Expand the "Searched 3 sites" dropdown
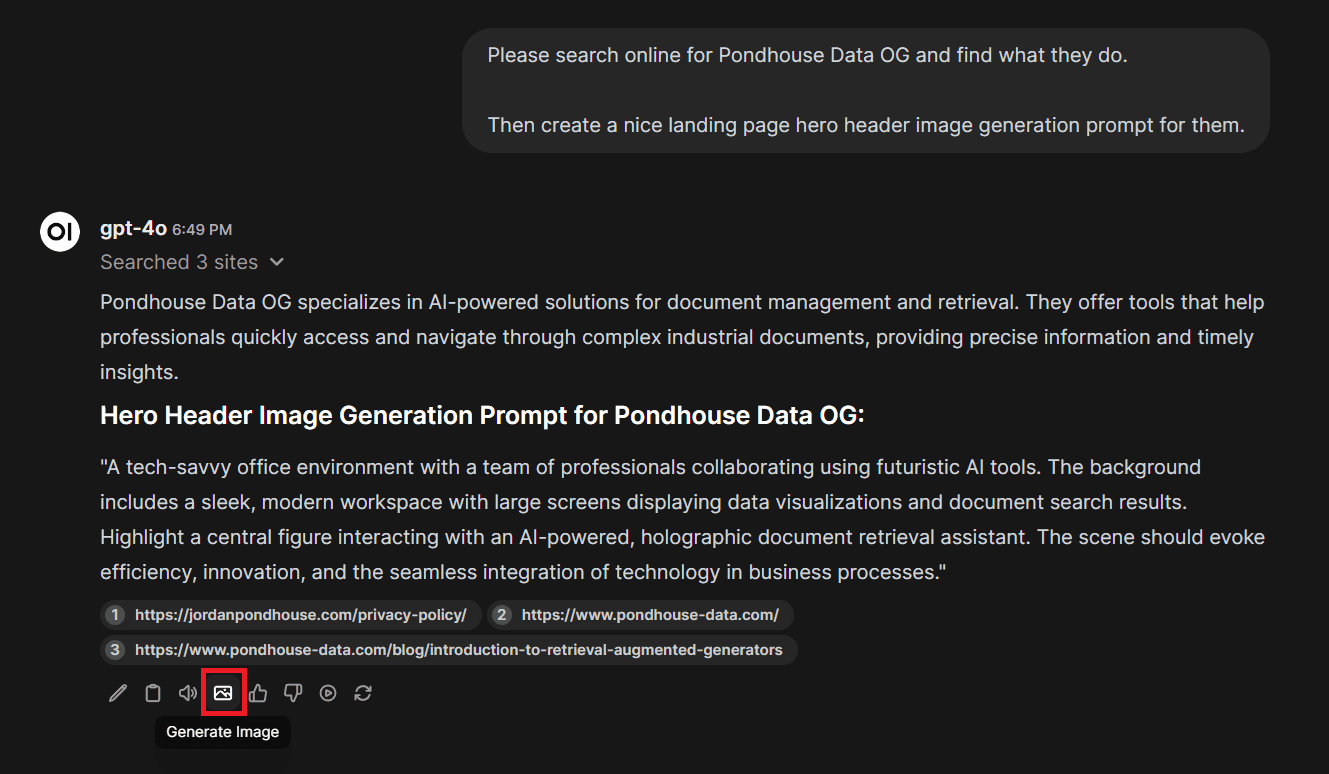Screen dimensions: 1329x774 (192, 262)
